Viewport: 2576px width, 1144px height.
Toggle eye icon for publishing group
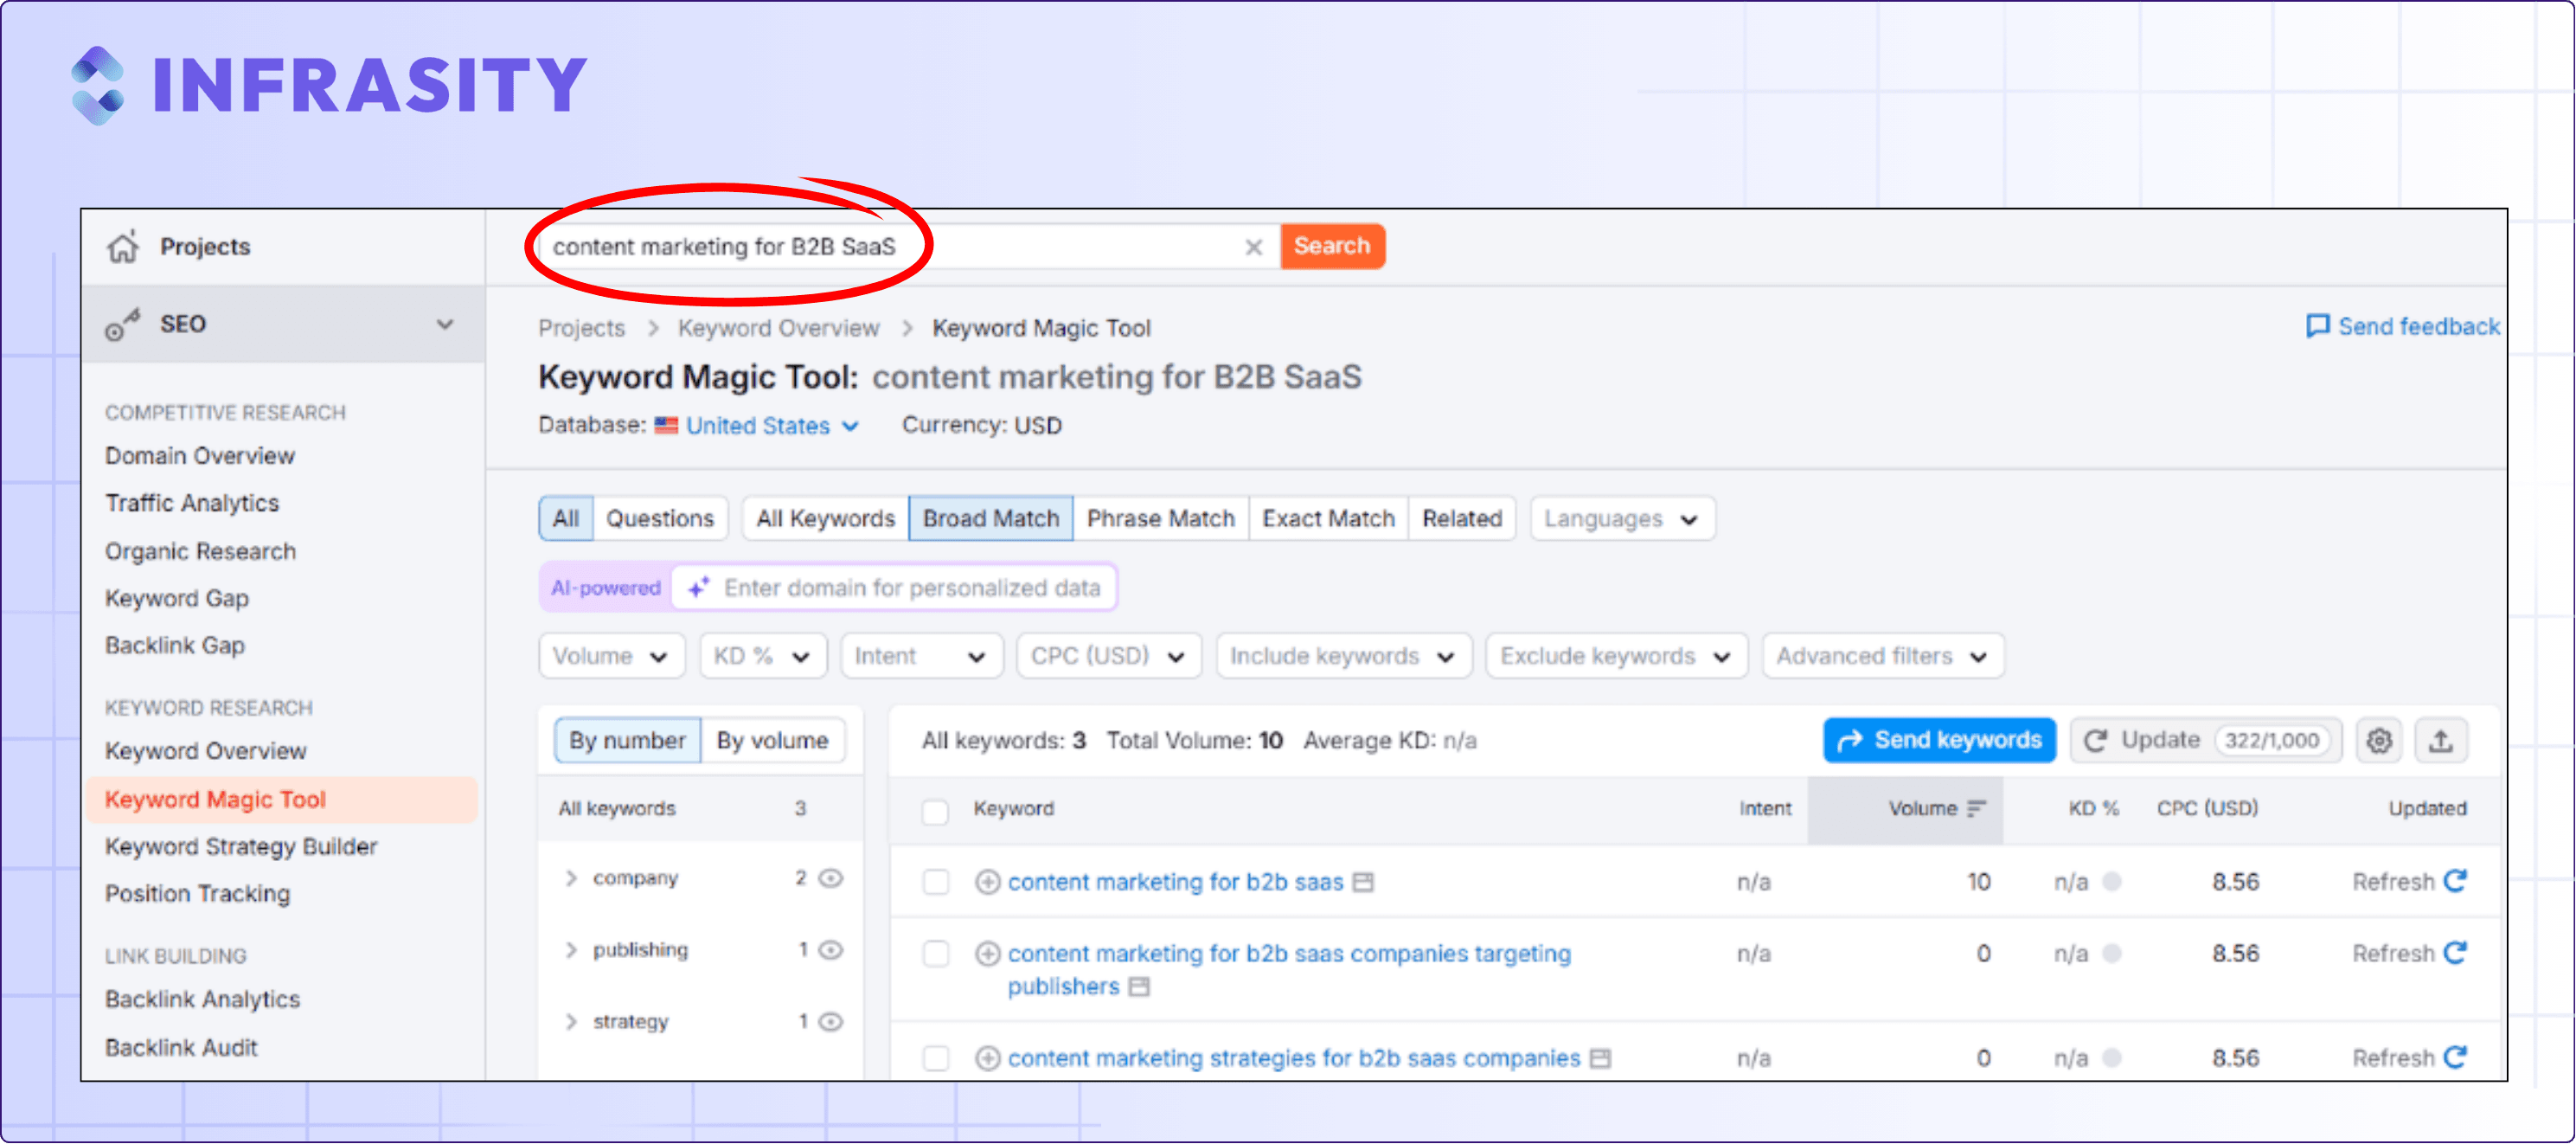(831, 950)
